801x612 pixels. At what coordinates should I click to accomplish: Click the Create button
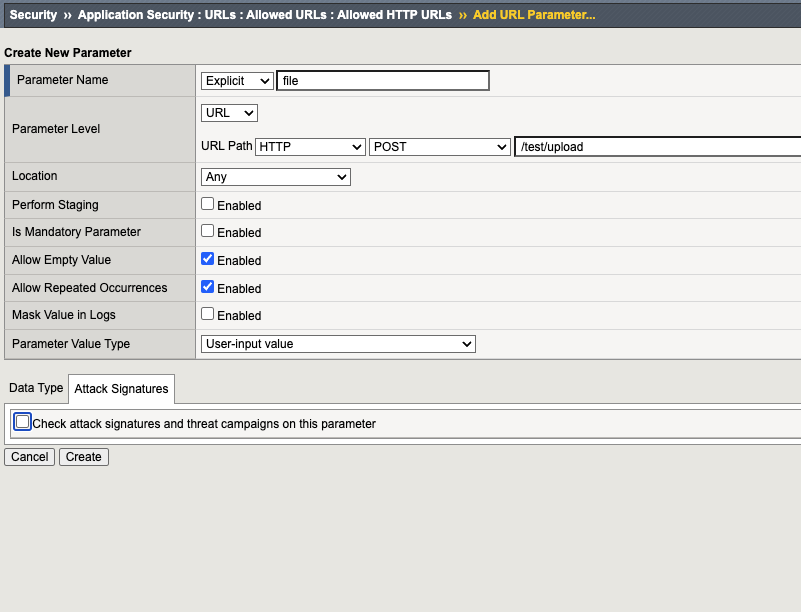[83, 456]
